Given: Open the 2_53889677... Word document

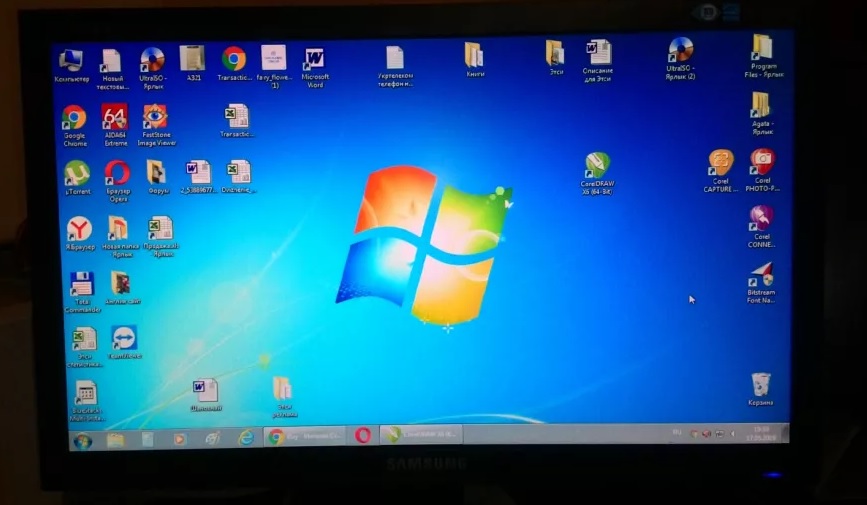Looking at the screenshot, I should click(x=199, y=176).
